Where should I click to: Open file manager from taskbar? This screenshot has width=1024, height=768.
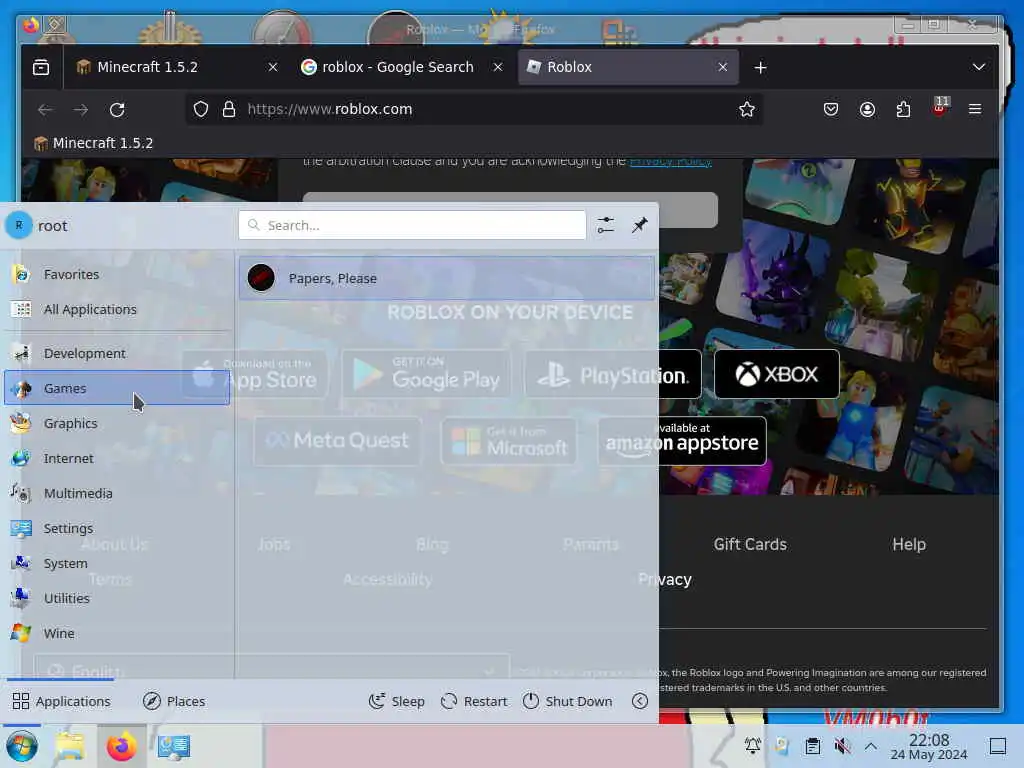coord(70,746)
